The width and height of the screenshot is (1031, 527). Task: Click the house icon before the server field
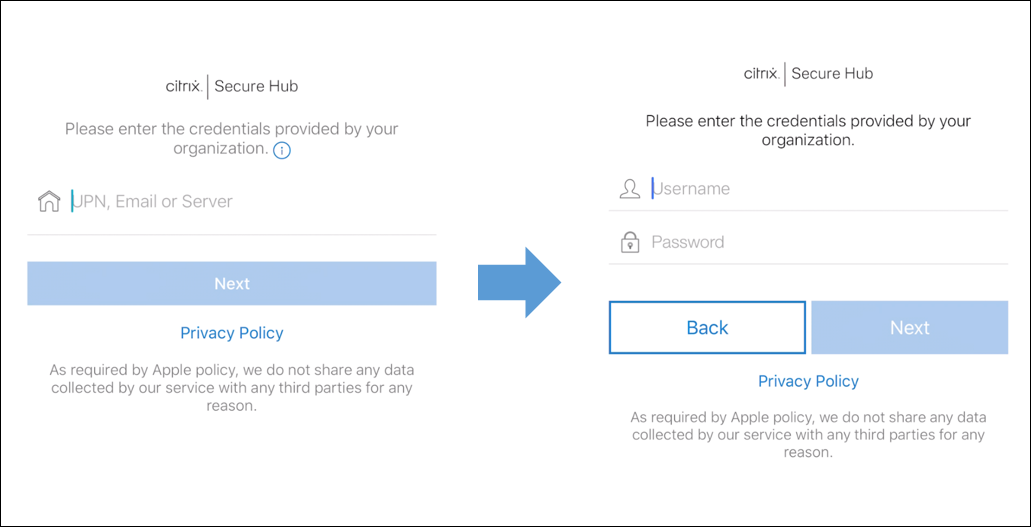(x=49, y=202)
